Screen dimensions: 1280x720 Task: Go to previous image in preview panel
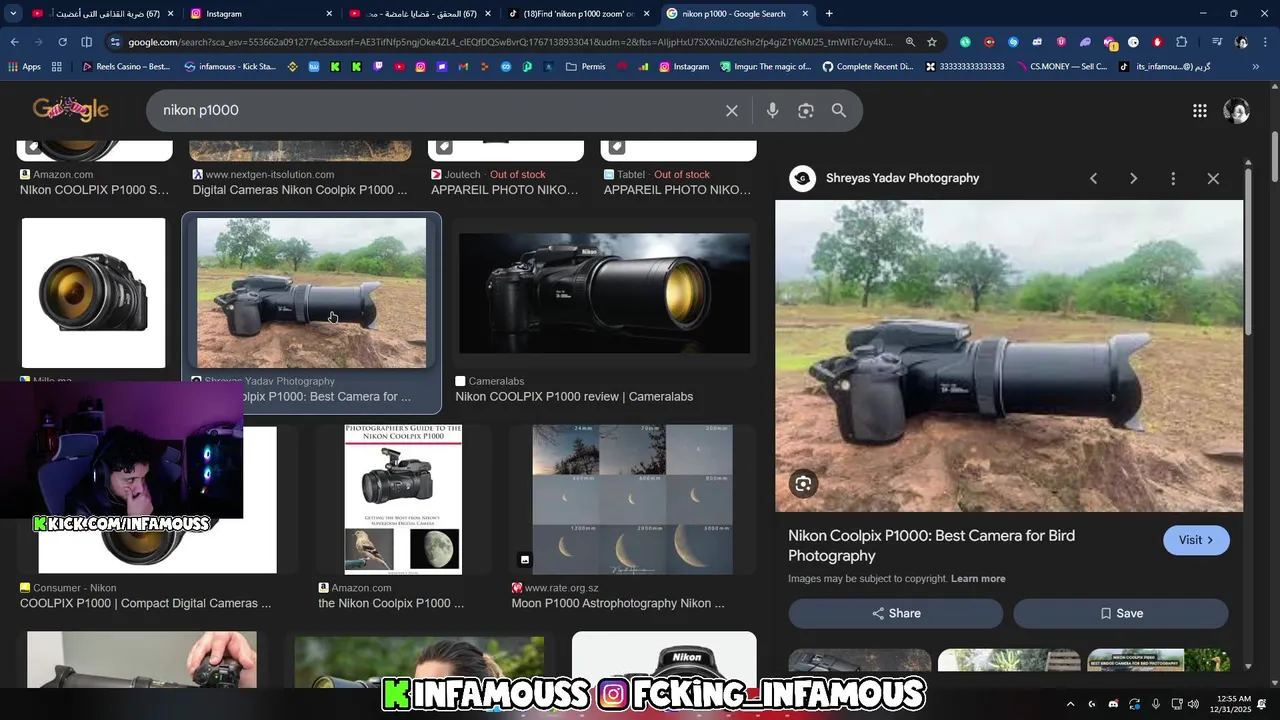1093,178
